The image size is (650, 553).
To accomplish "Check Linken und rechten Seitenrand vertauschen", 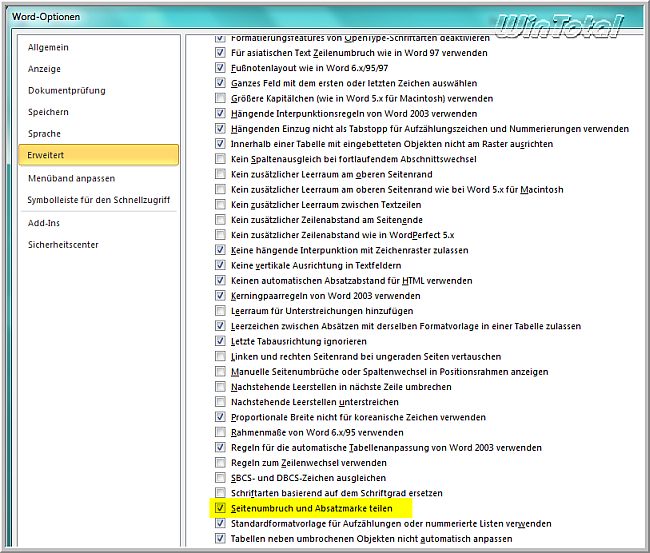I will pos(220,357).
